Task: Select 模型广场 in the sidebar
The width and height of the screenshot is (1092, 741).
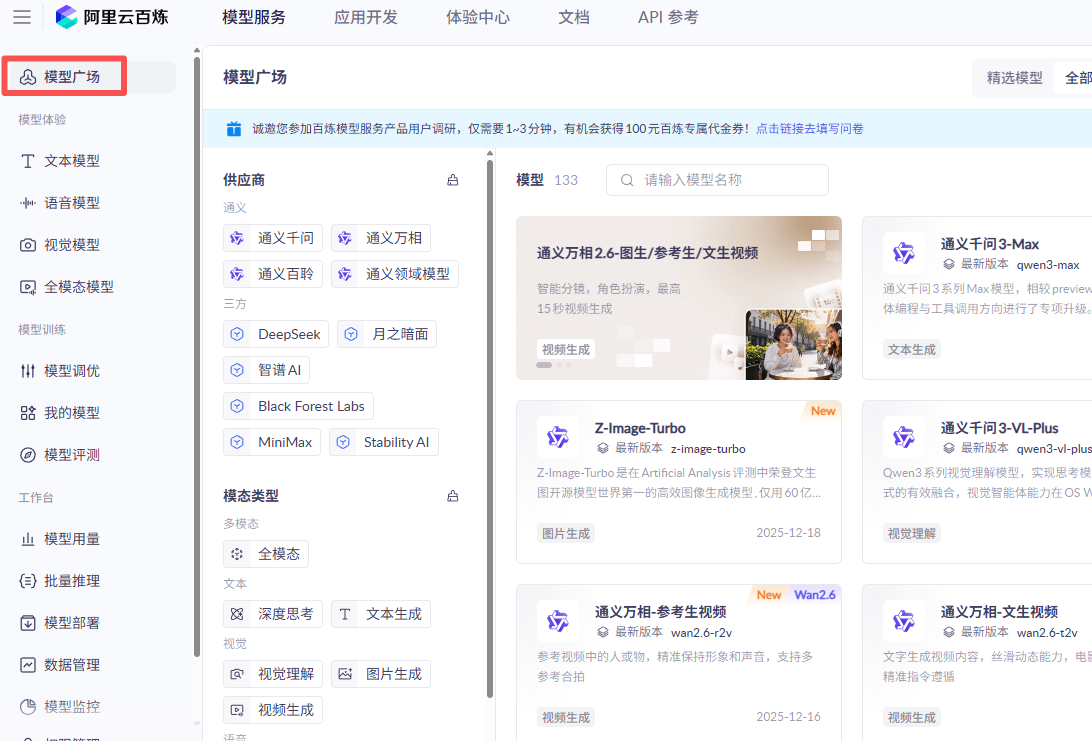Action: 89,77
